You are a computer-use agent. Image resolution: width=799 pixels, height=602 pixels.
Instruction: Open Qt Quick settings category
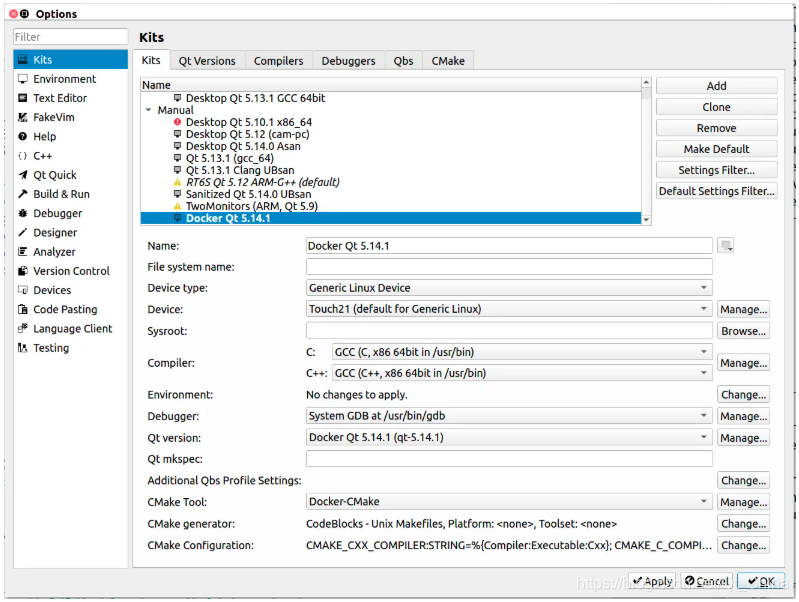point(70,175)
